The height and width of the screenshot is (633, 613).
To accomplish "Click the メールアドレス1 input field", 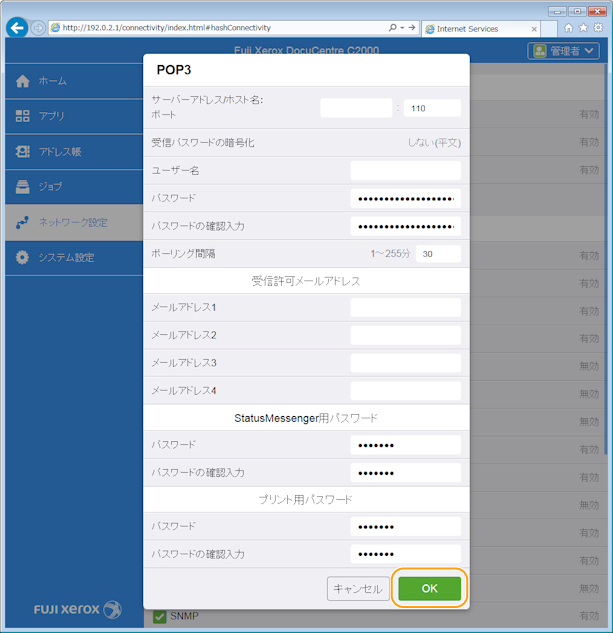I will [405, 307].
